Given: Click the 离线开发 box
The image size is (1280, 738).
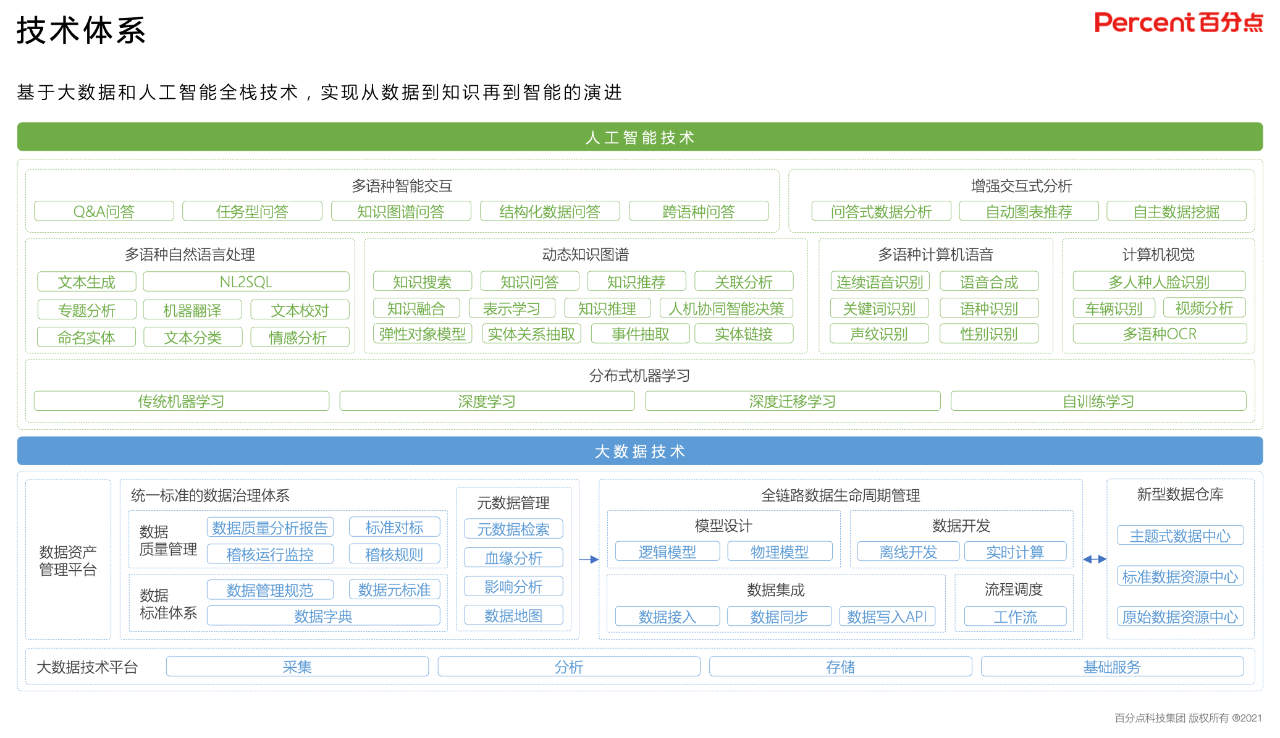Looking at the screenshot, I should (x=909, y=552).
